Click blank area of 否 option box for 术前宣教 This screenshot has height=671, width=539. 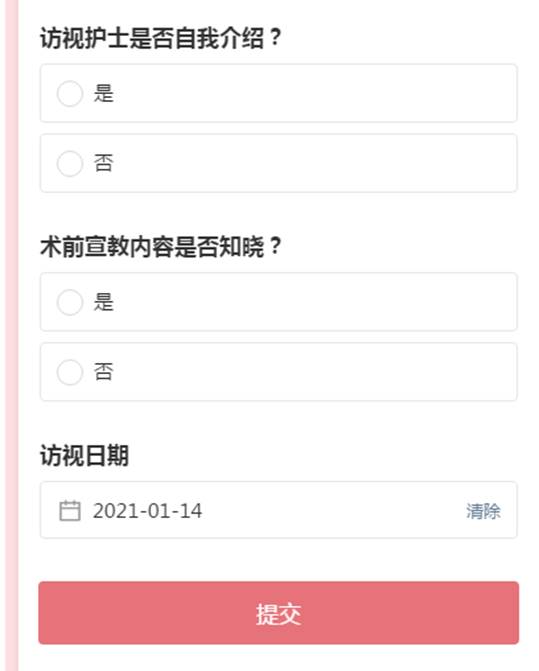click(317, 372)
